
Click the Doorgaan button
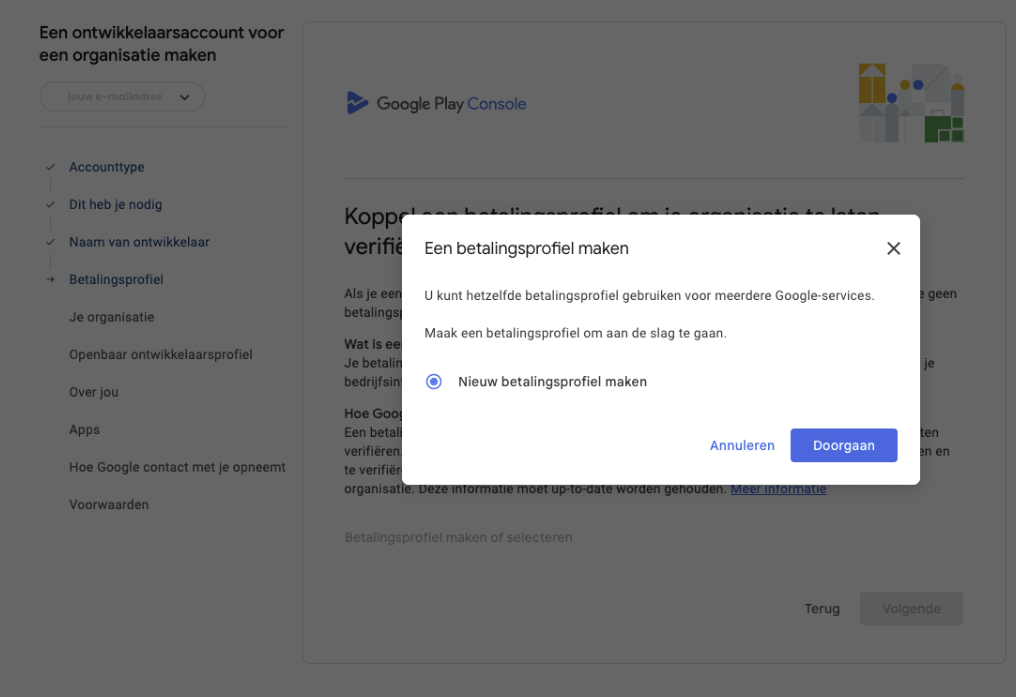pyautogui.click(x=843, y=446)
